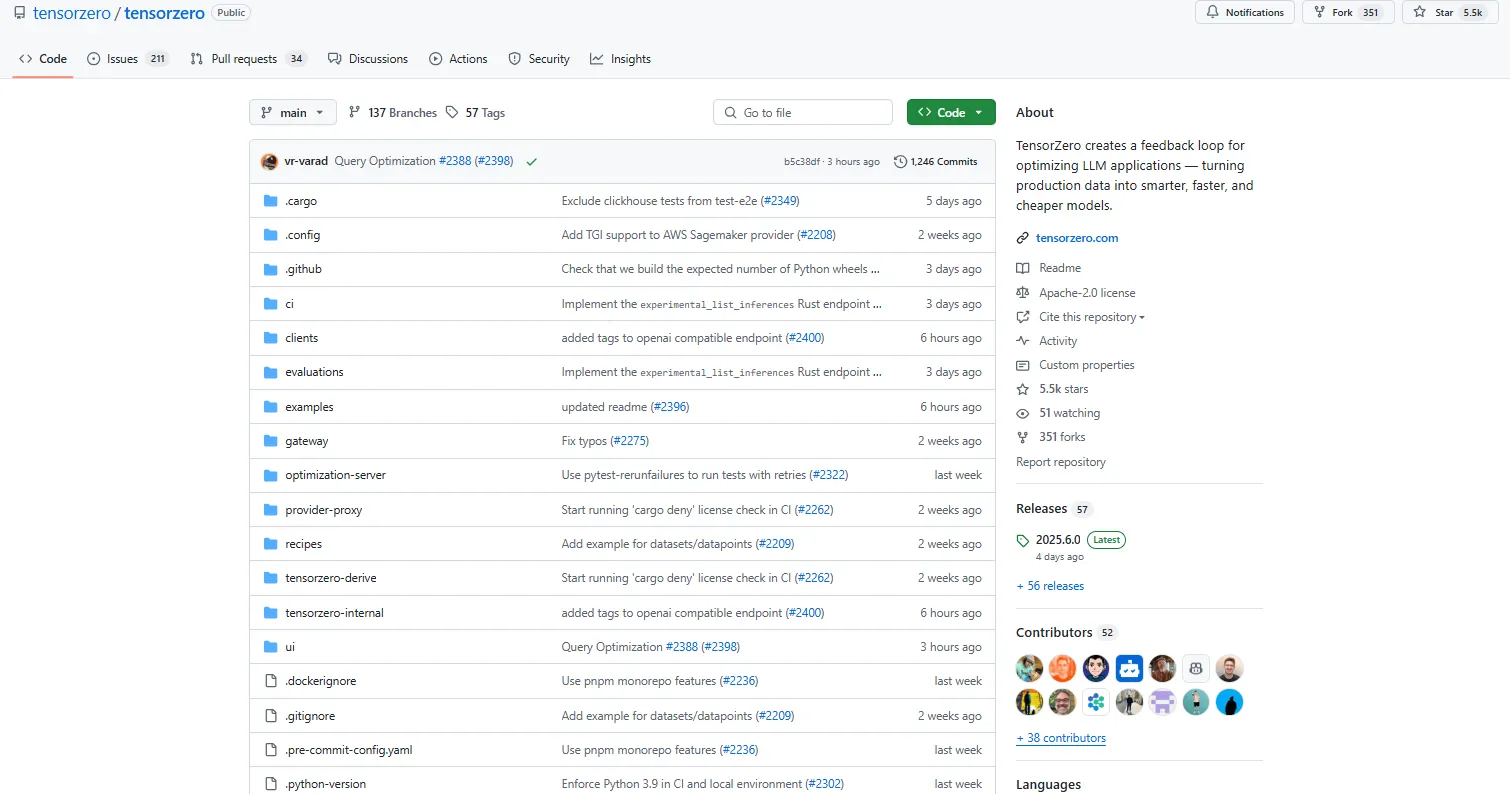Image resolution: width=1510 pixels, height=794 pixels.
Task: Open the Fork 351 button
Action: [x=1348, y=12]
